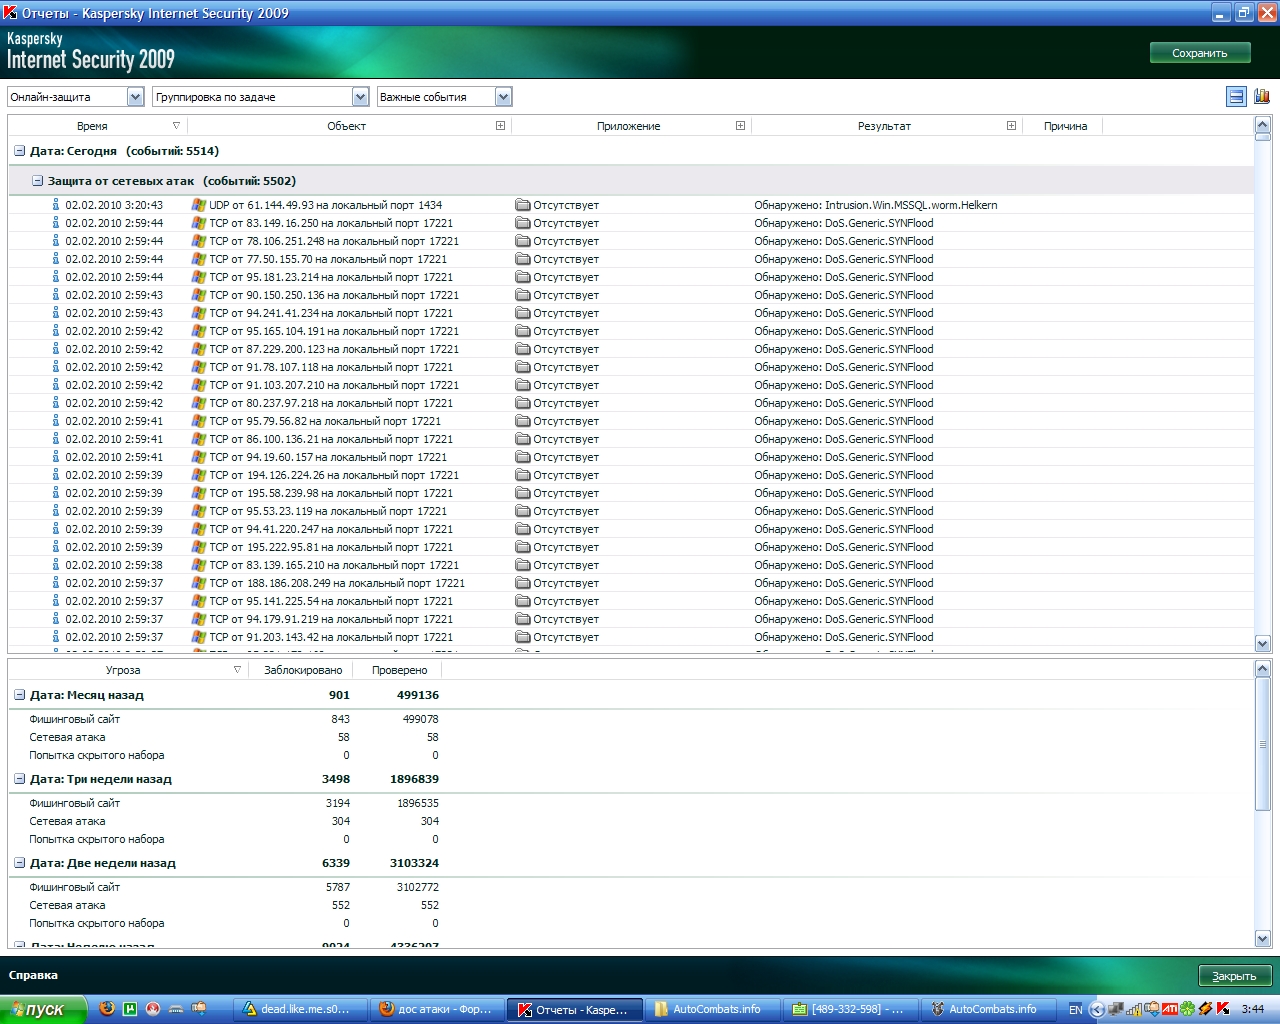Click the Причина column header

coord(1065,126)
